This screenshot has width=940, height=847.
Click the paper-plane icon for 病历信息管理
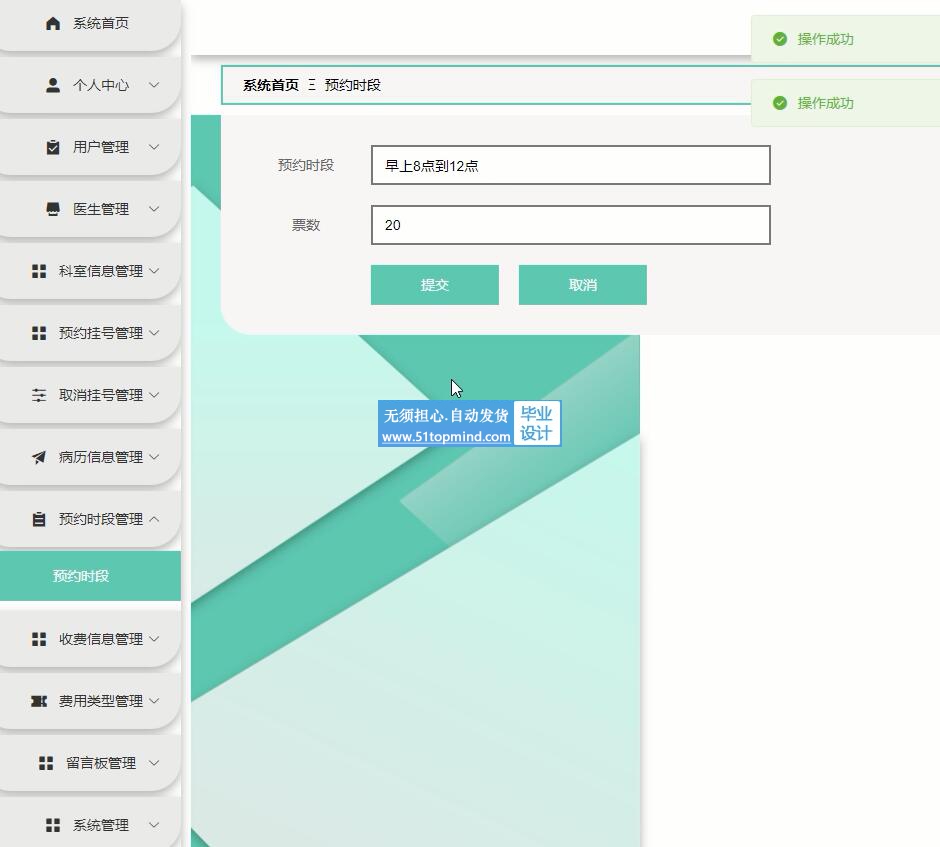pos(39,457)
